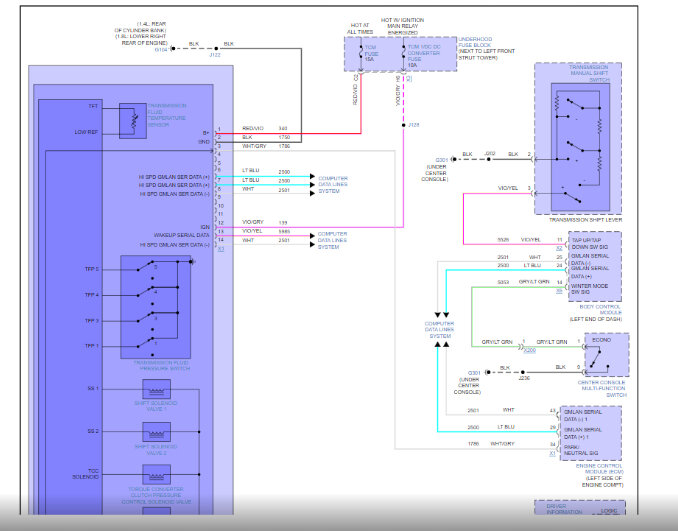Select the torque converter clutch solenoid symbol

[156, 473]
